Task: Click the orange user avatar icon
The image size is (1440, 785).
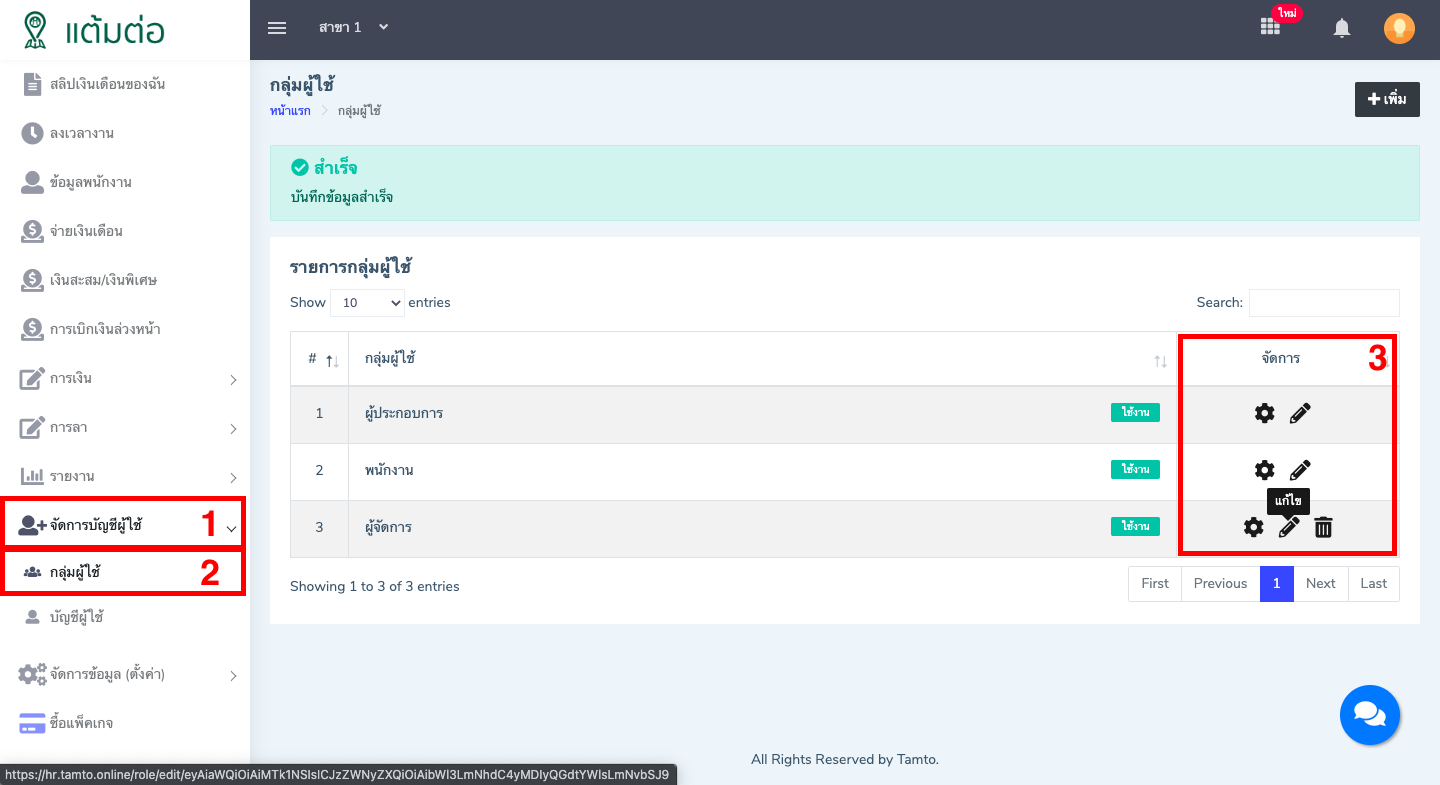Action: pyautogui.click(x=1399, y=29)
